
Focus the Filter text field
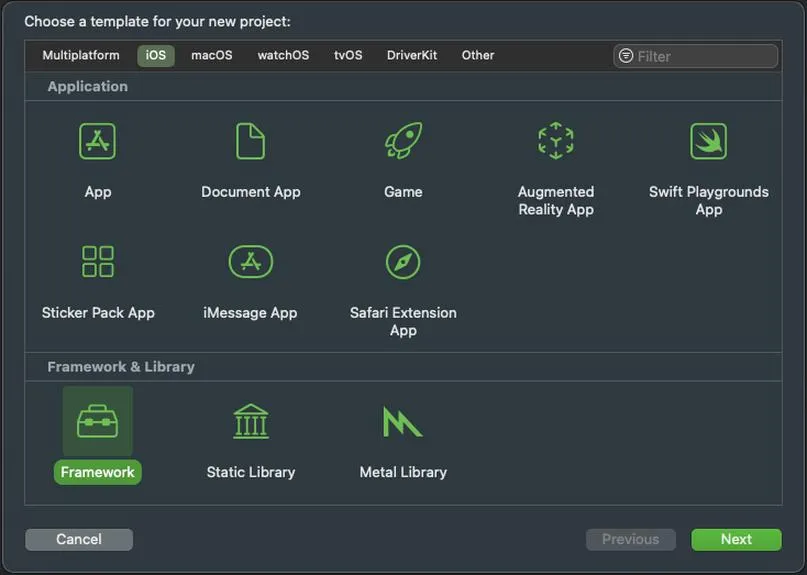[695, 56]
